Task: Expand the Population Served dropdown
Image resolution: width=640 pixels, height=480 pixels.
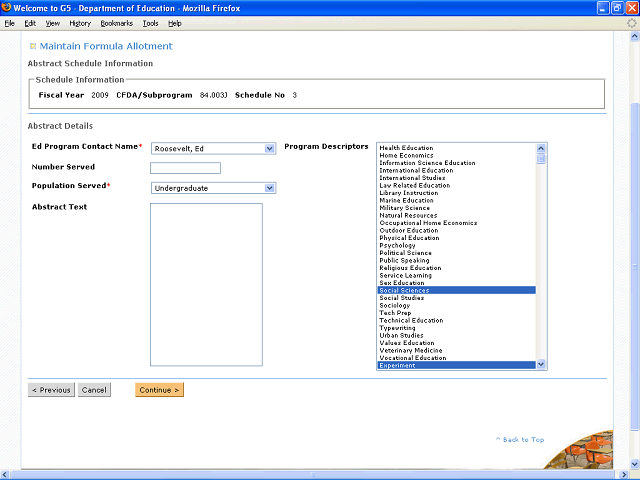Action: (x=269, y=187)
